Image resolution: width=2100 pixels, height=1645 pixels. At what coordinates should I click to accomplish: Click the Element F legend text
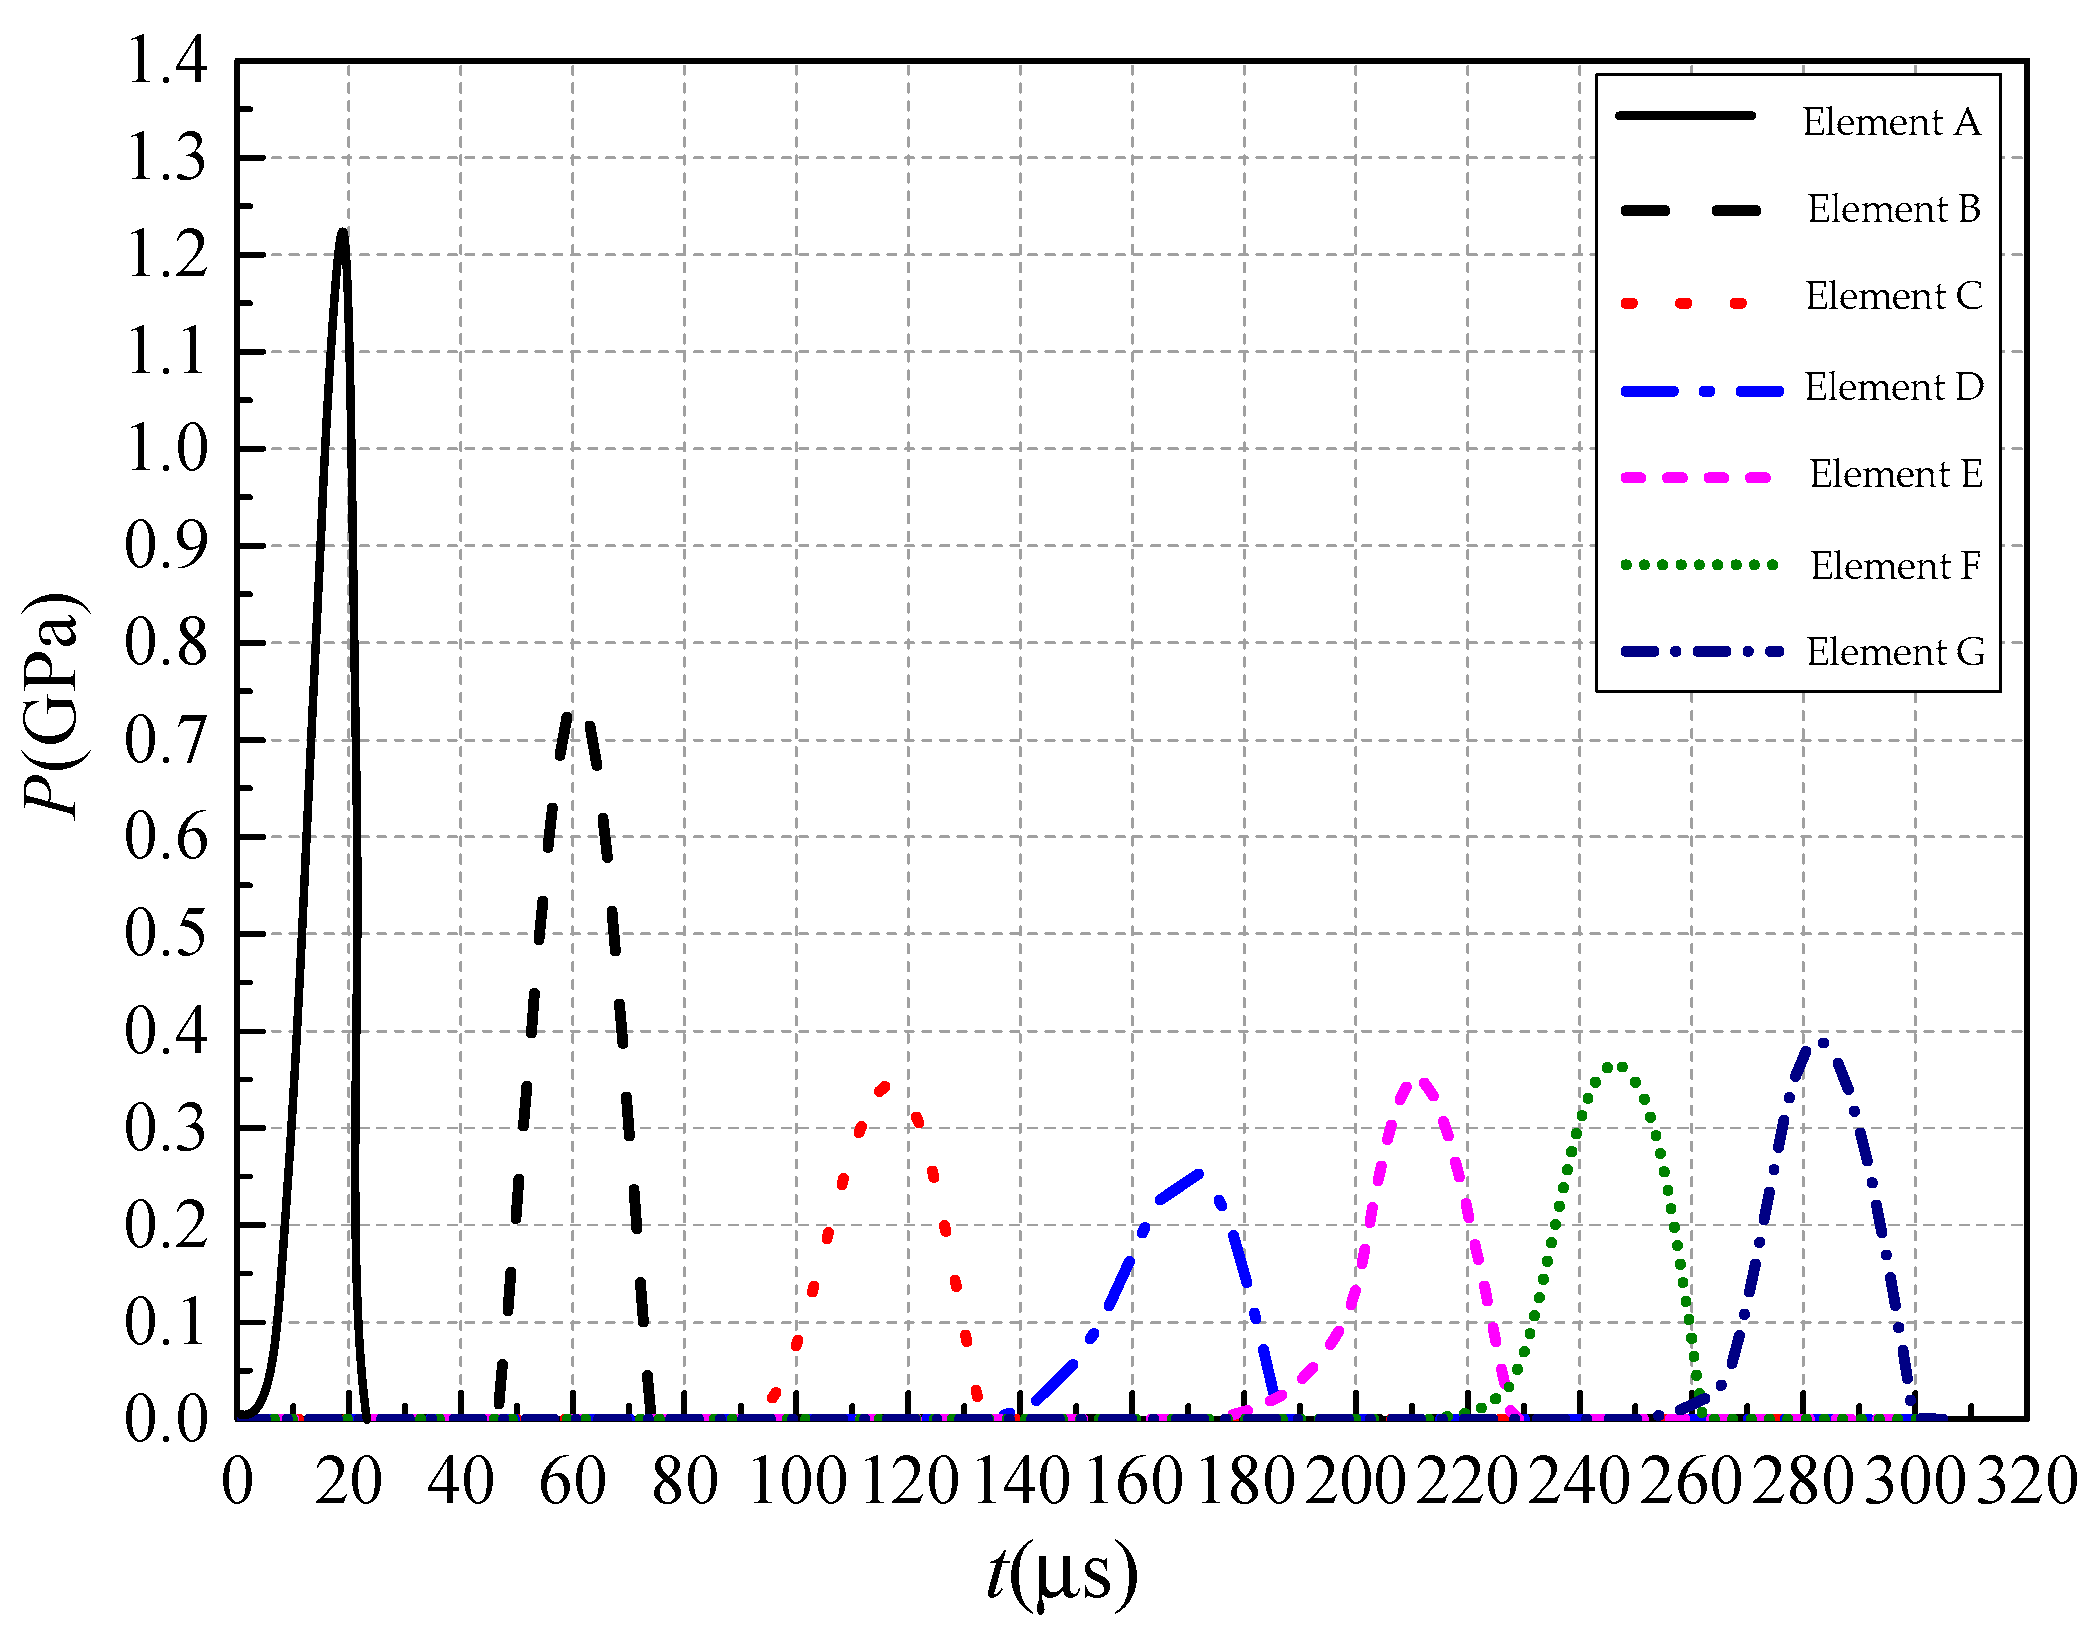[x=1896, y=566]
